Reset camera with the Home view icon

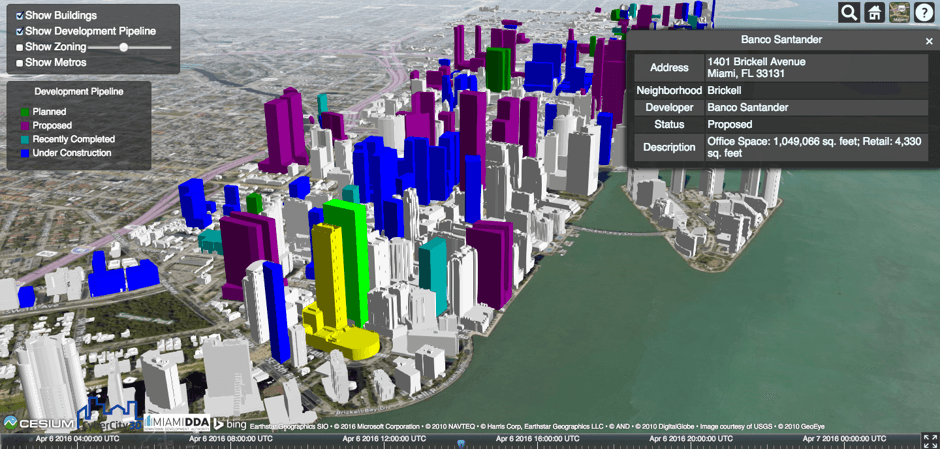click(x=874, y=12)
